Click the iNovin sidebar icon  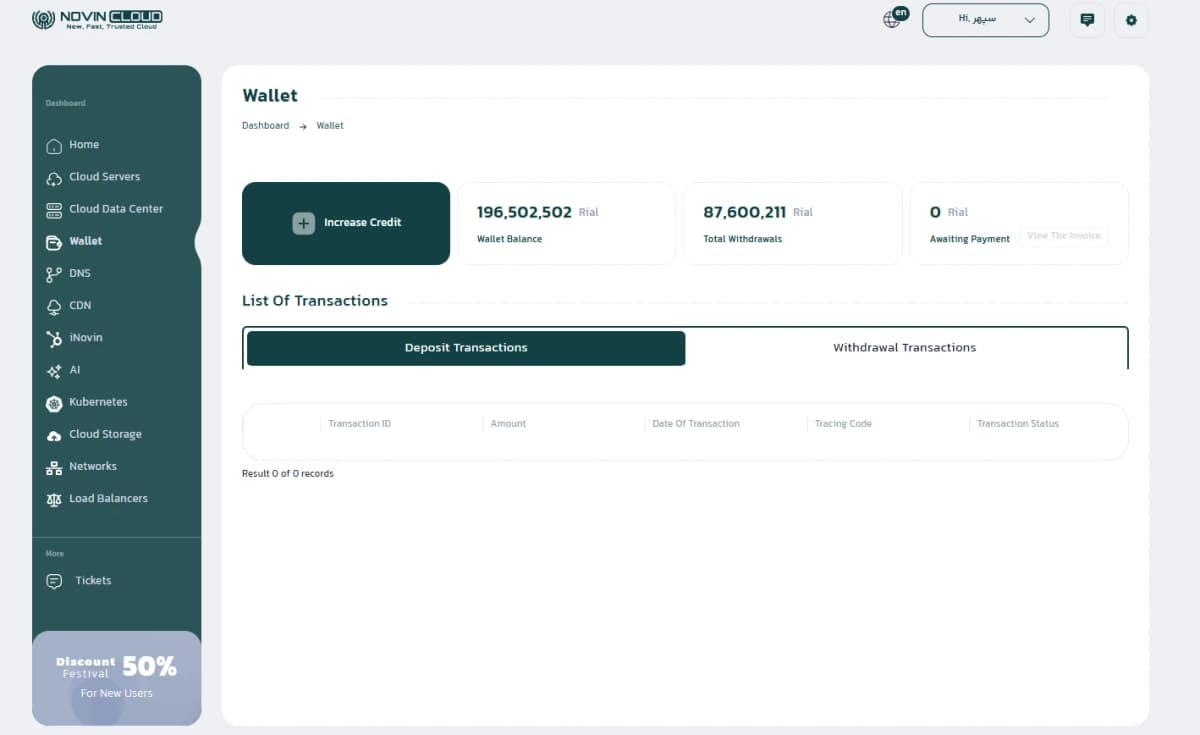click(x=54, y=339)
